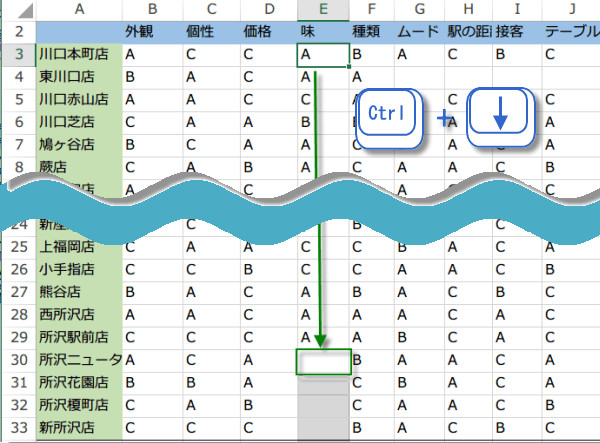Select the 接客 header cell
Image resolution: width=600 pixels, height=443 pixels.
(516, 31)
